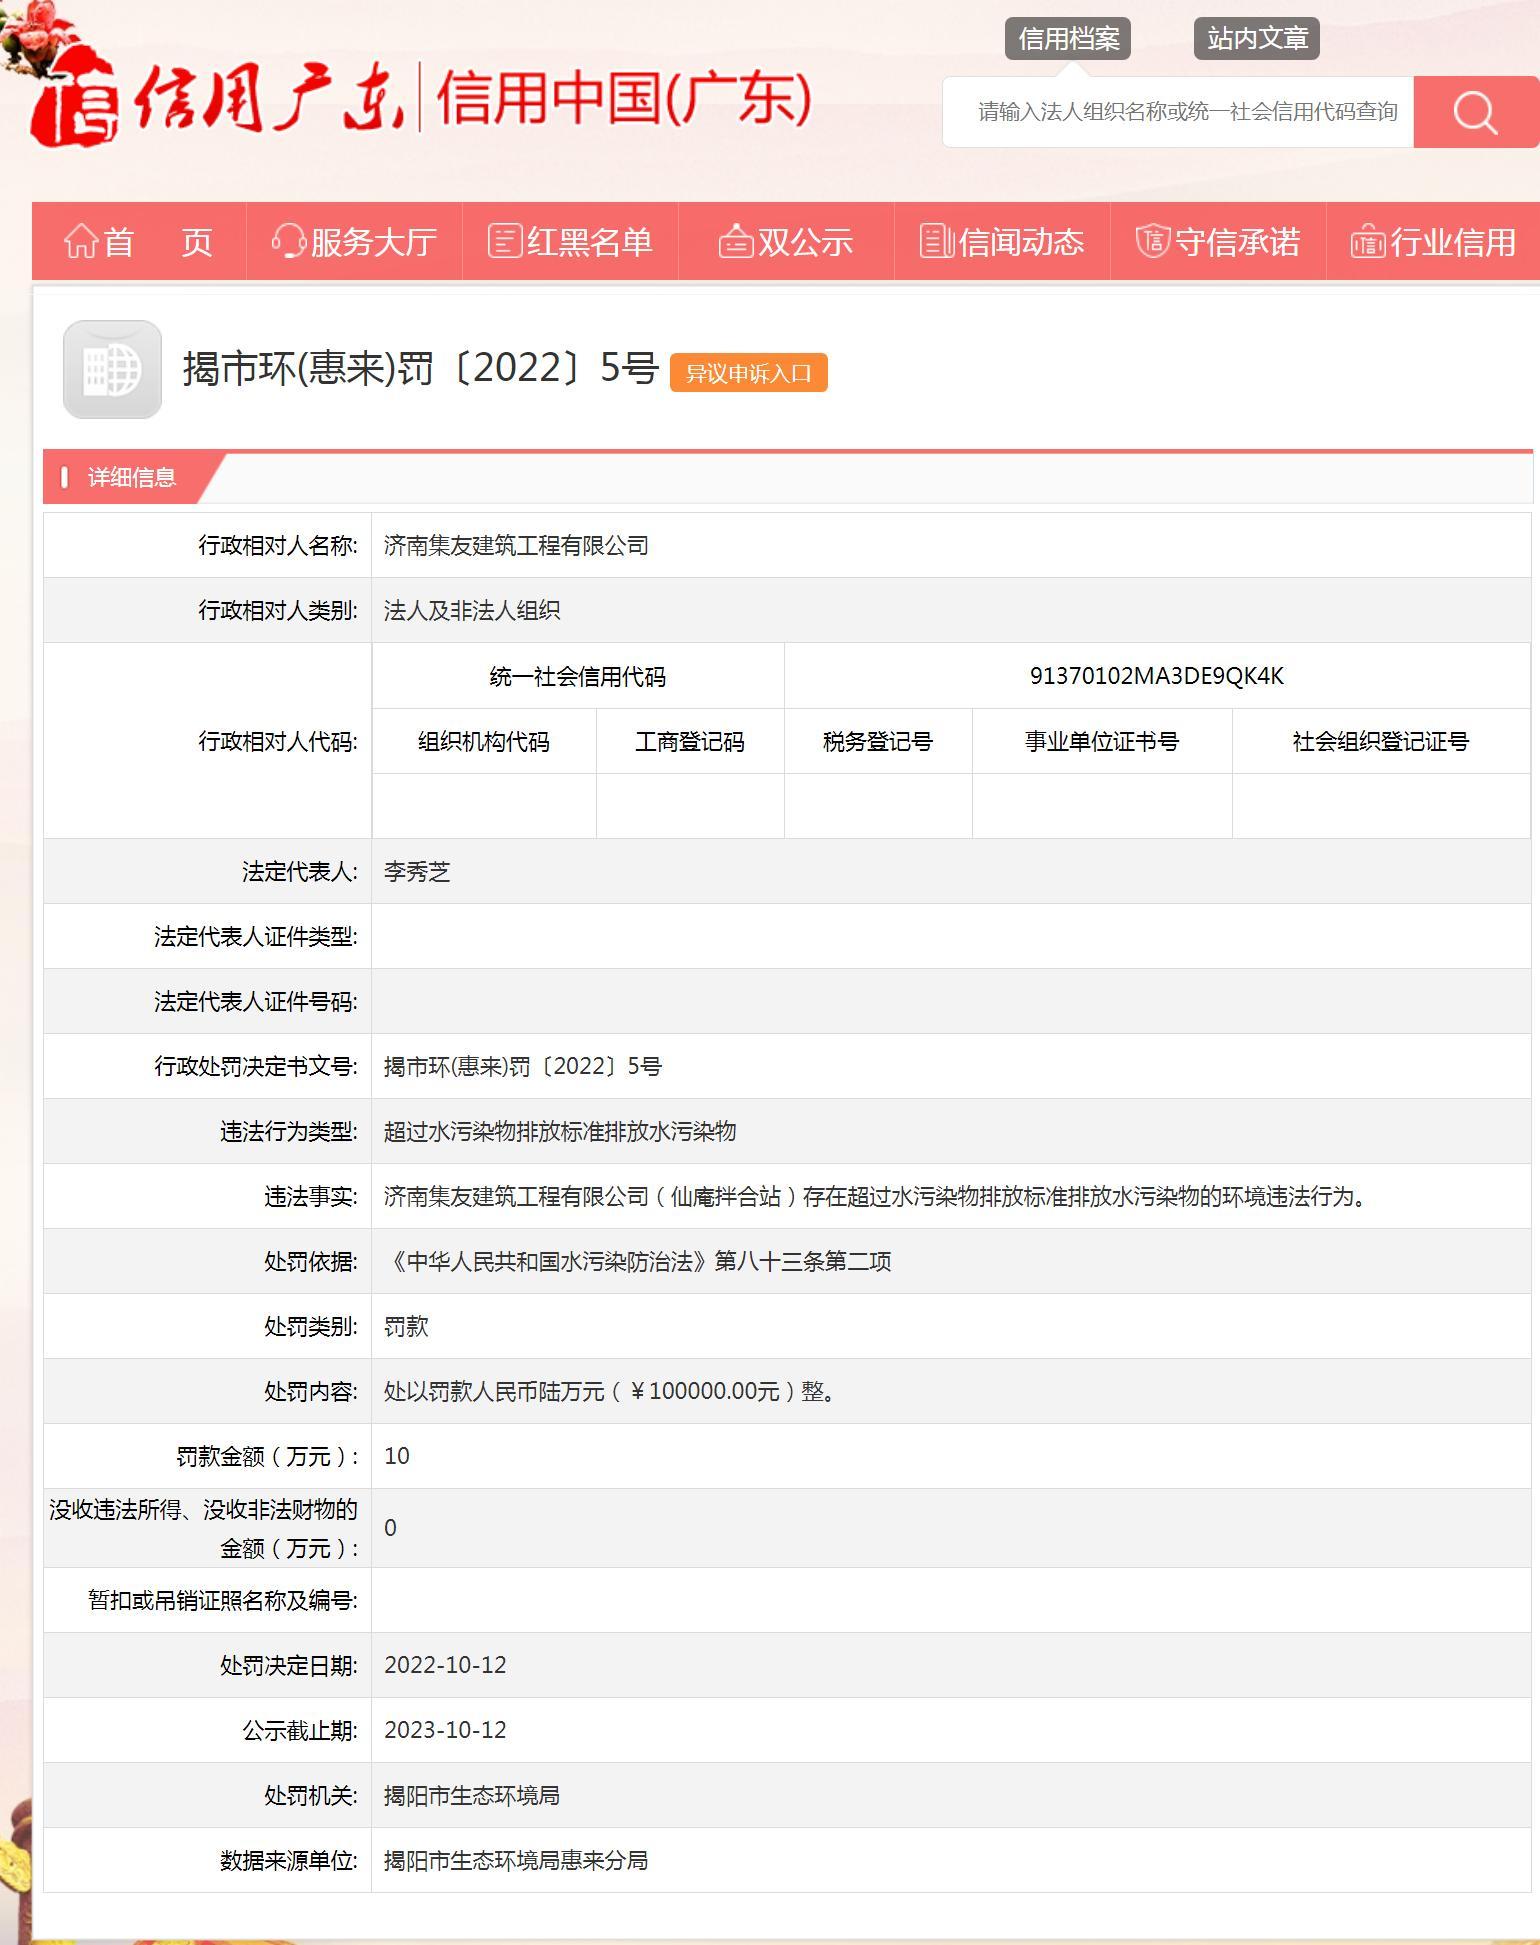The height and width of the screenshot is (1945, 1540).
Task: Open the 服务大厅 menu item
Action: click(355, 242)
